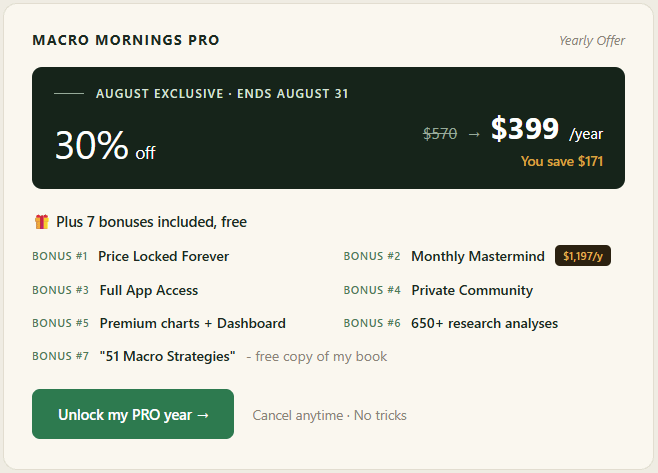Click the $399 discounted price
Viewport: 658px width, 473px height.
coord(525,128)
